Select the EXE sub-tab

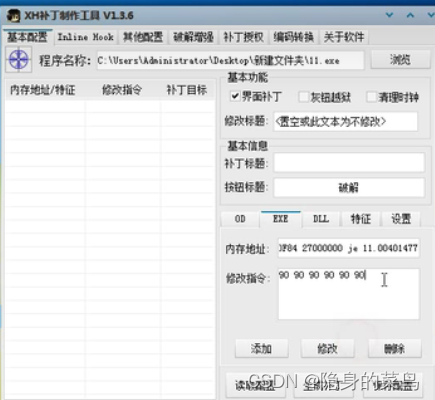(x=281, y=219)
